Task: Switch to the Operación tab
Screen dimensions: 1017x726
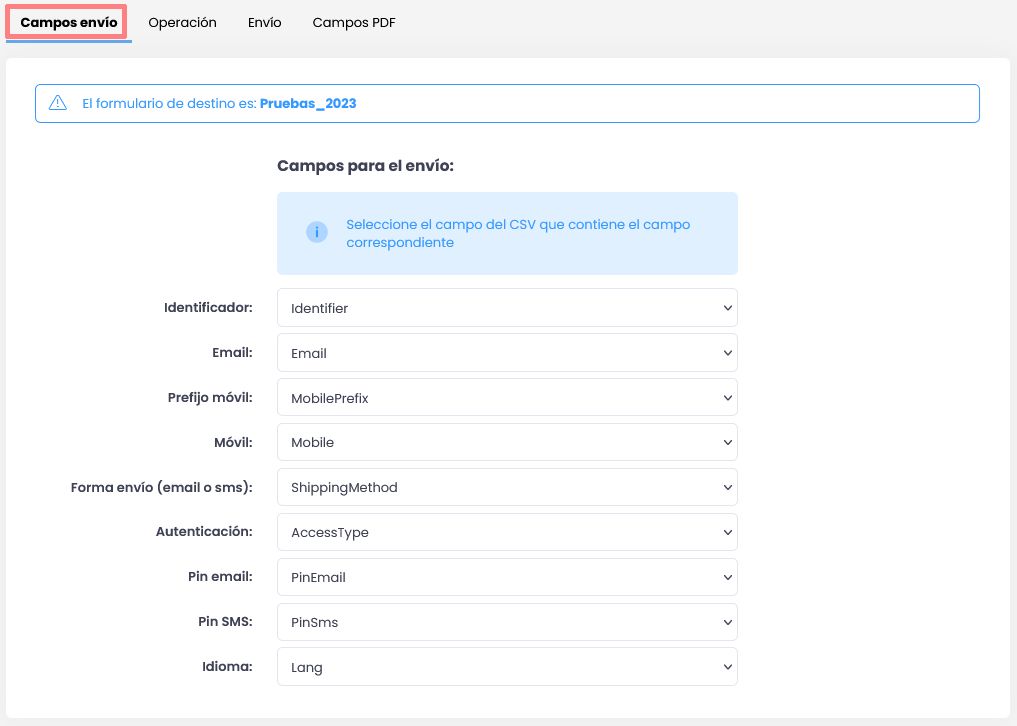Action: tap(182, 22)
